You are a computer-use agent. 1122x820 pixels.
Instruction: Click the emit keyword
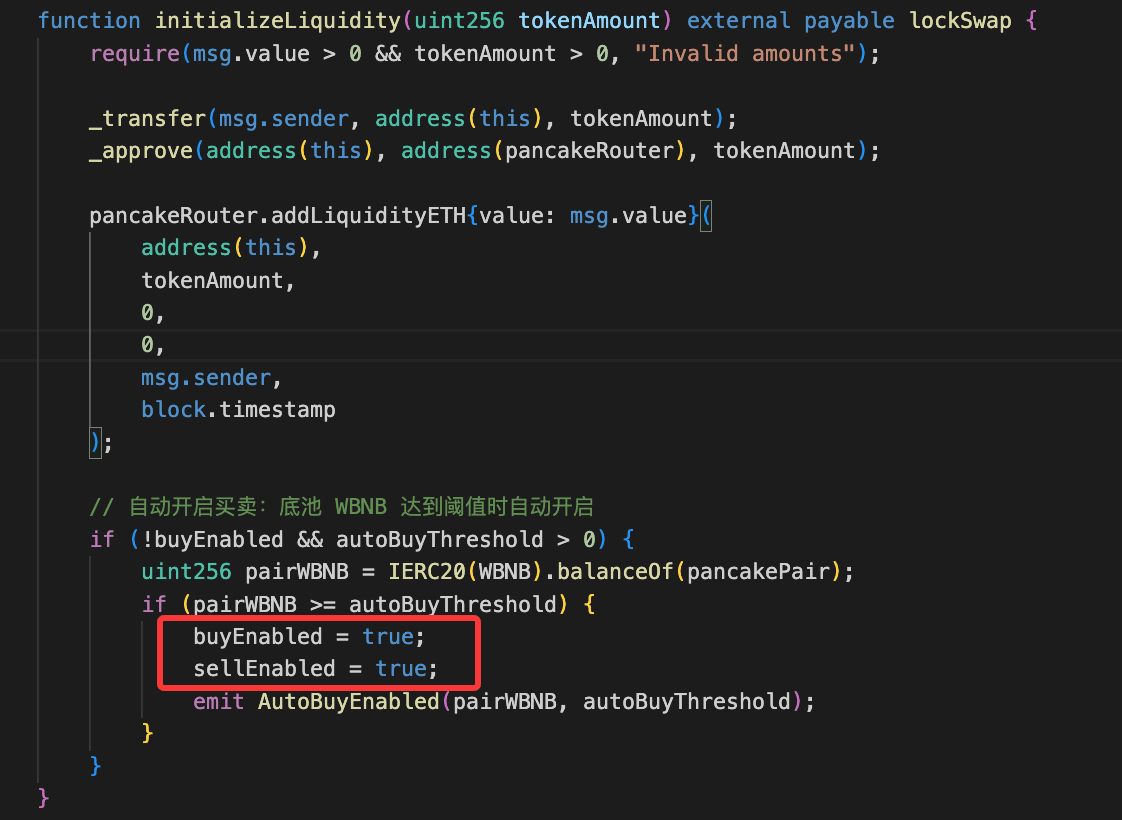click(219, 701)
